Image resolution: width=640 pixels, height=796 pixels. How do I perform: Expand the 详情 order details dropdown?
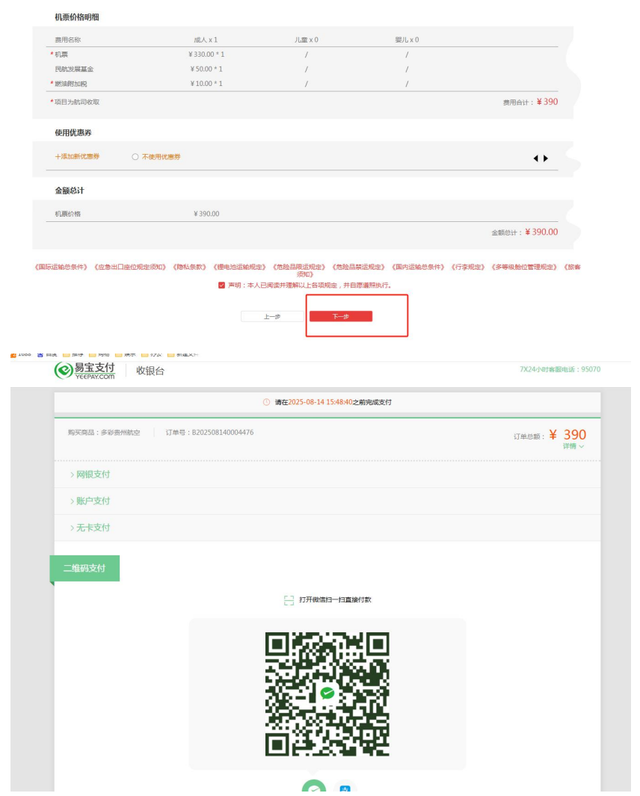click(x=573, y=446)
